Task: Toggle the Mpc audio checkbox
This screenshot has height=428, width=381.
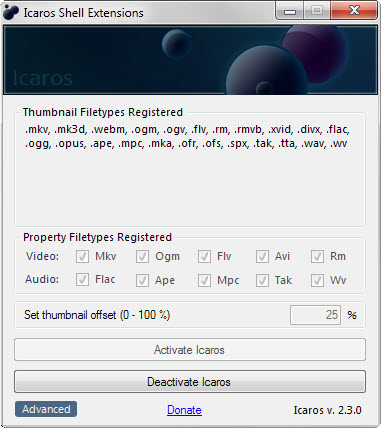Action: (x=204, y=280)
